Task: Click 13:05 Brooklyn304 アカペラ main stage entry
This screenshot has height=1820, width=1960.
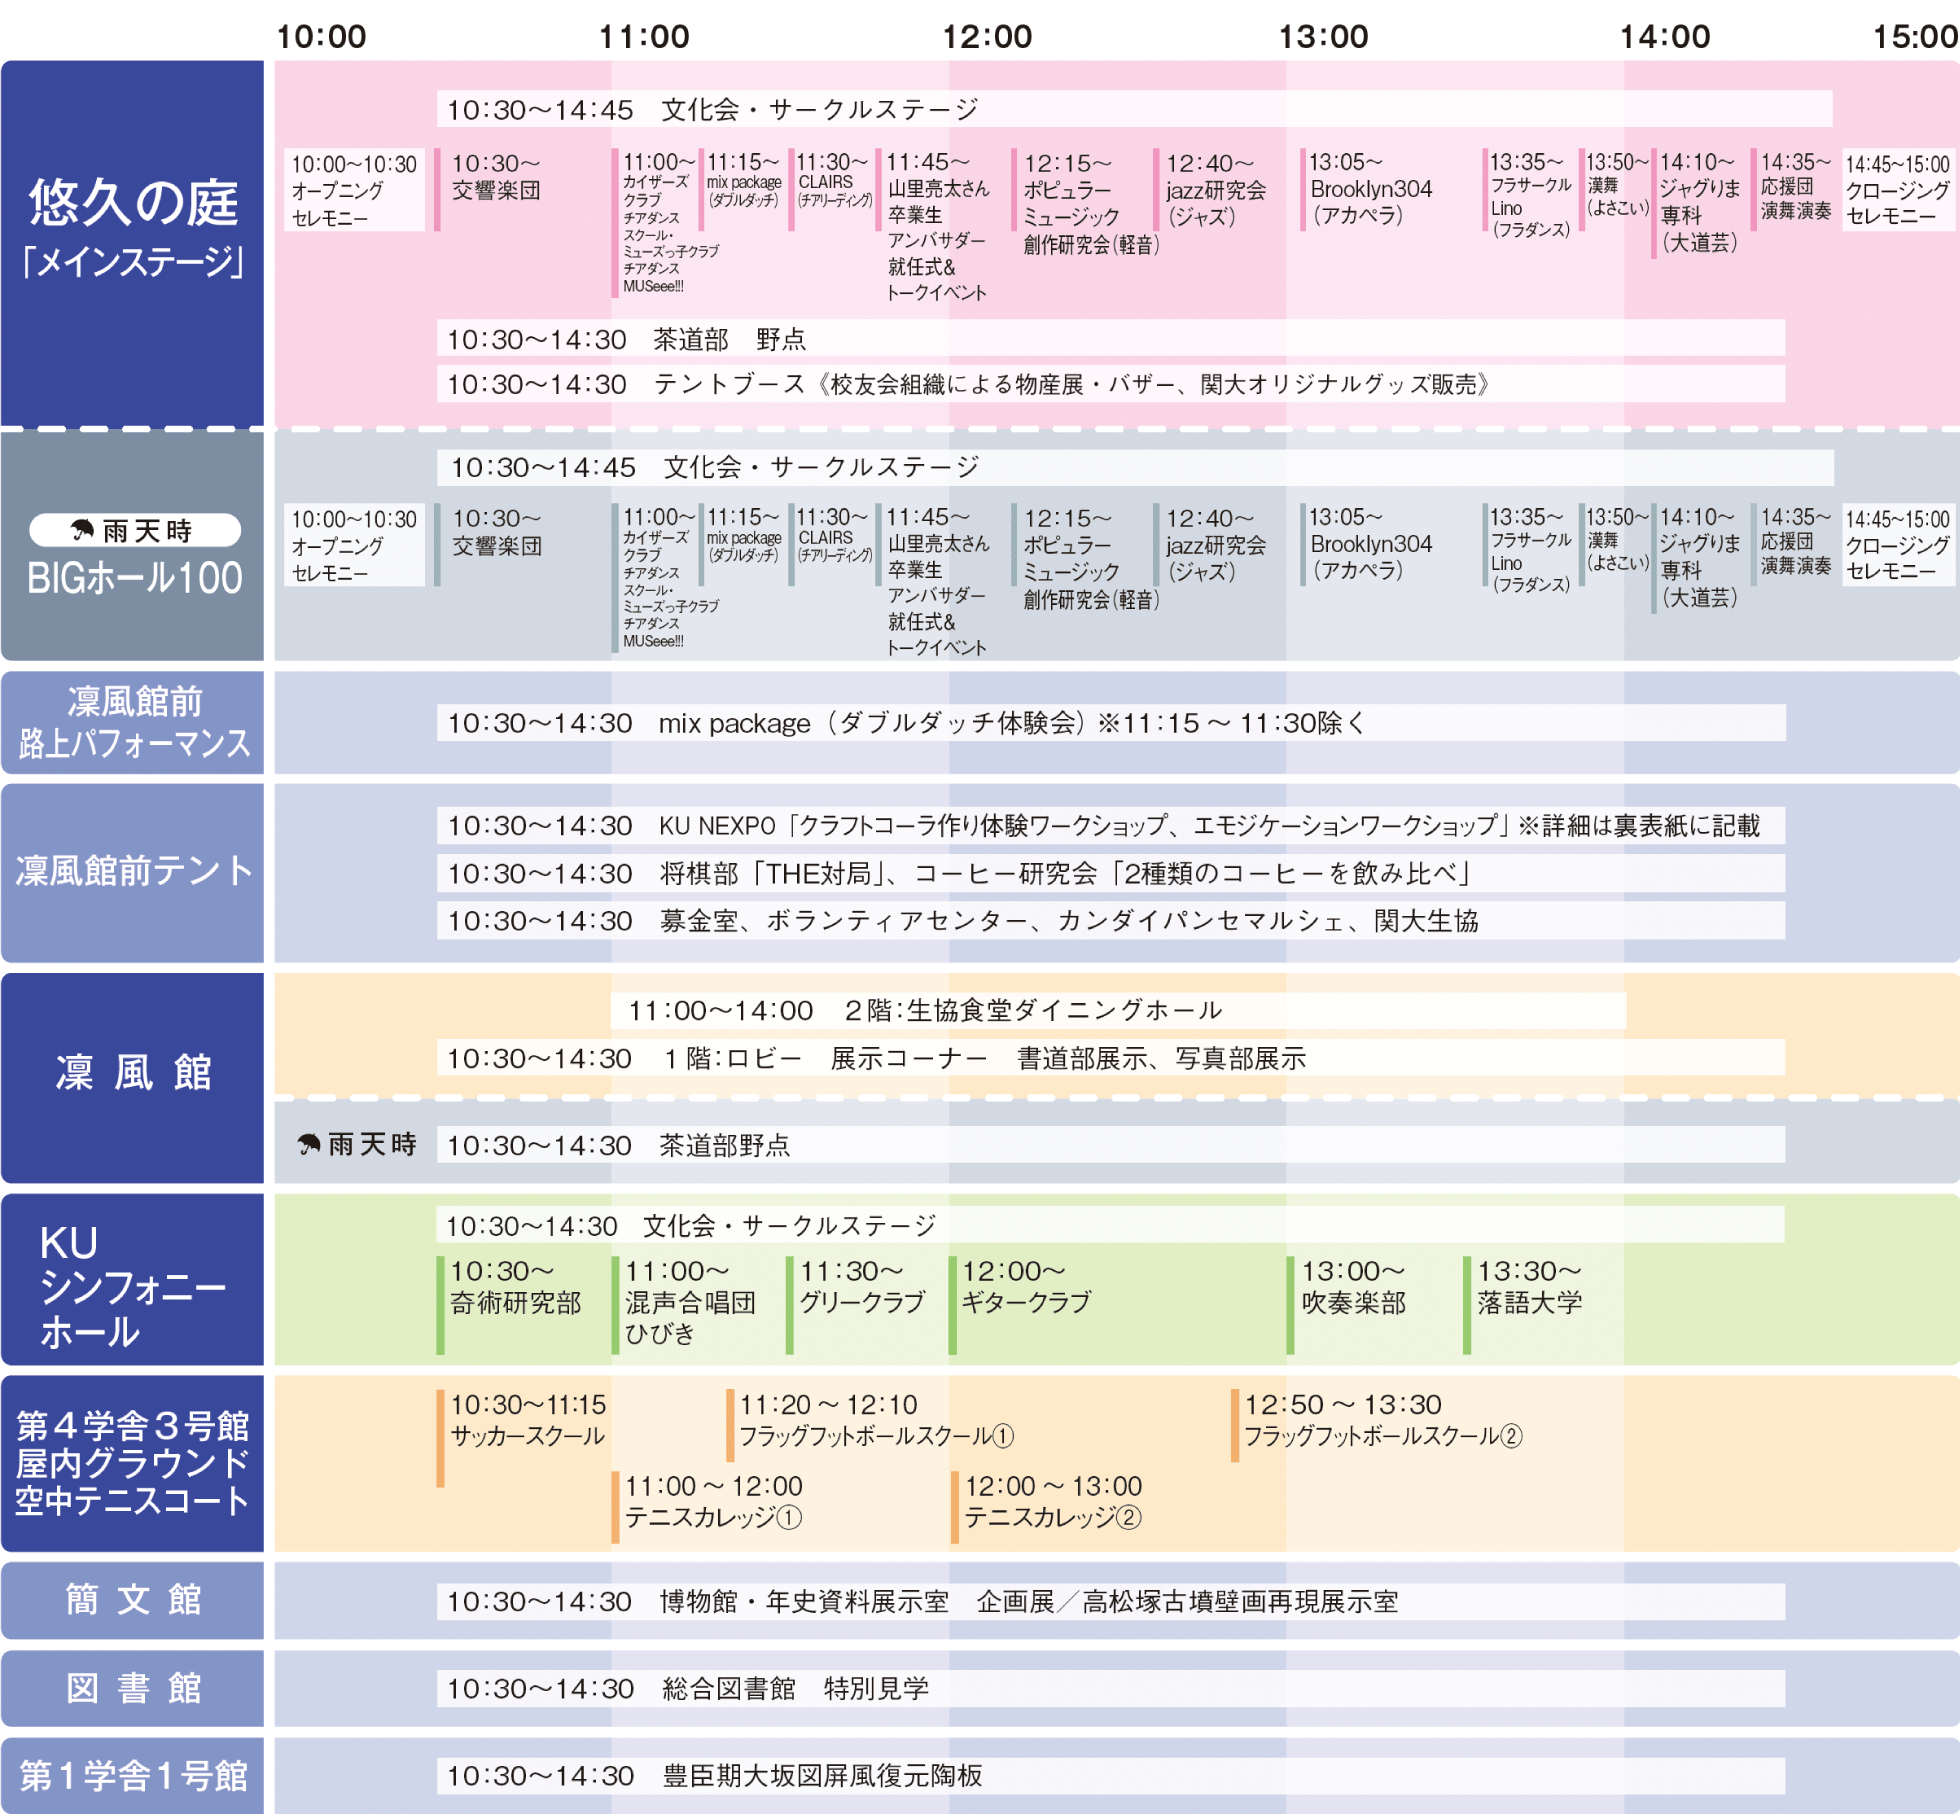Action: click(1370, 190)
